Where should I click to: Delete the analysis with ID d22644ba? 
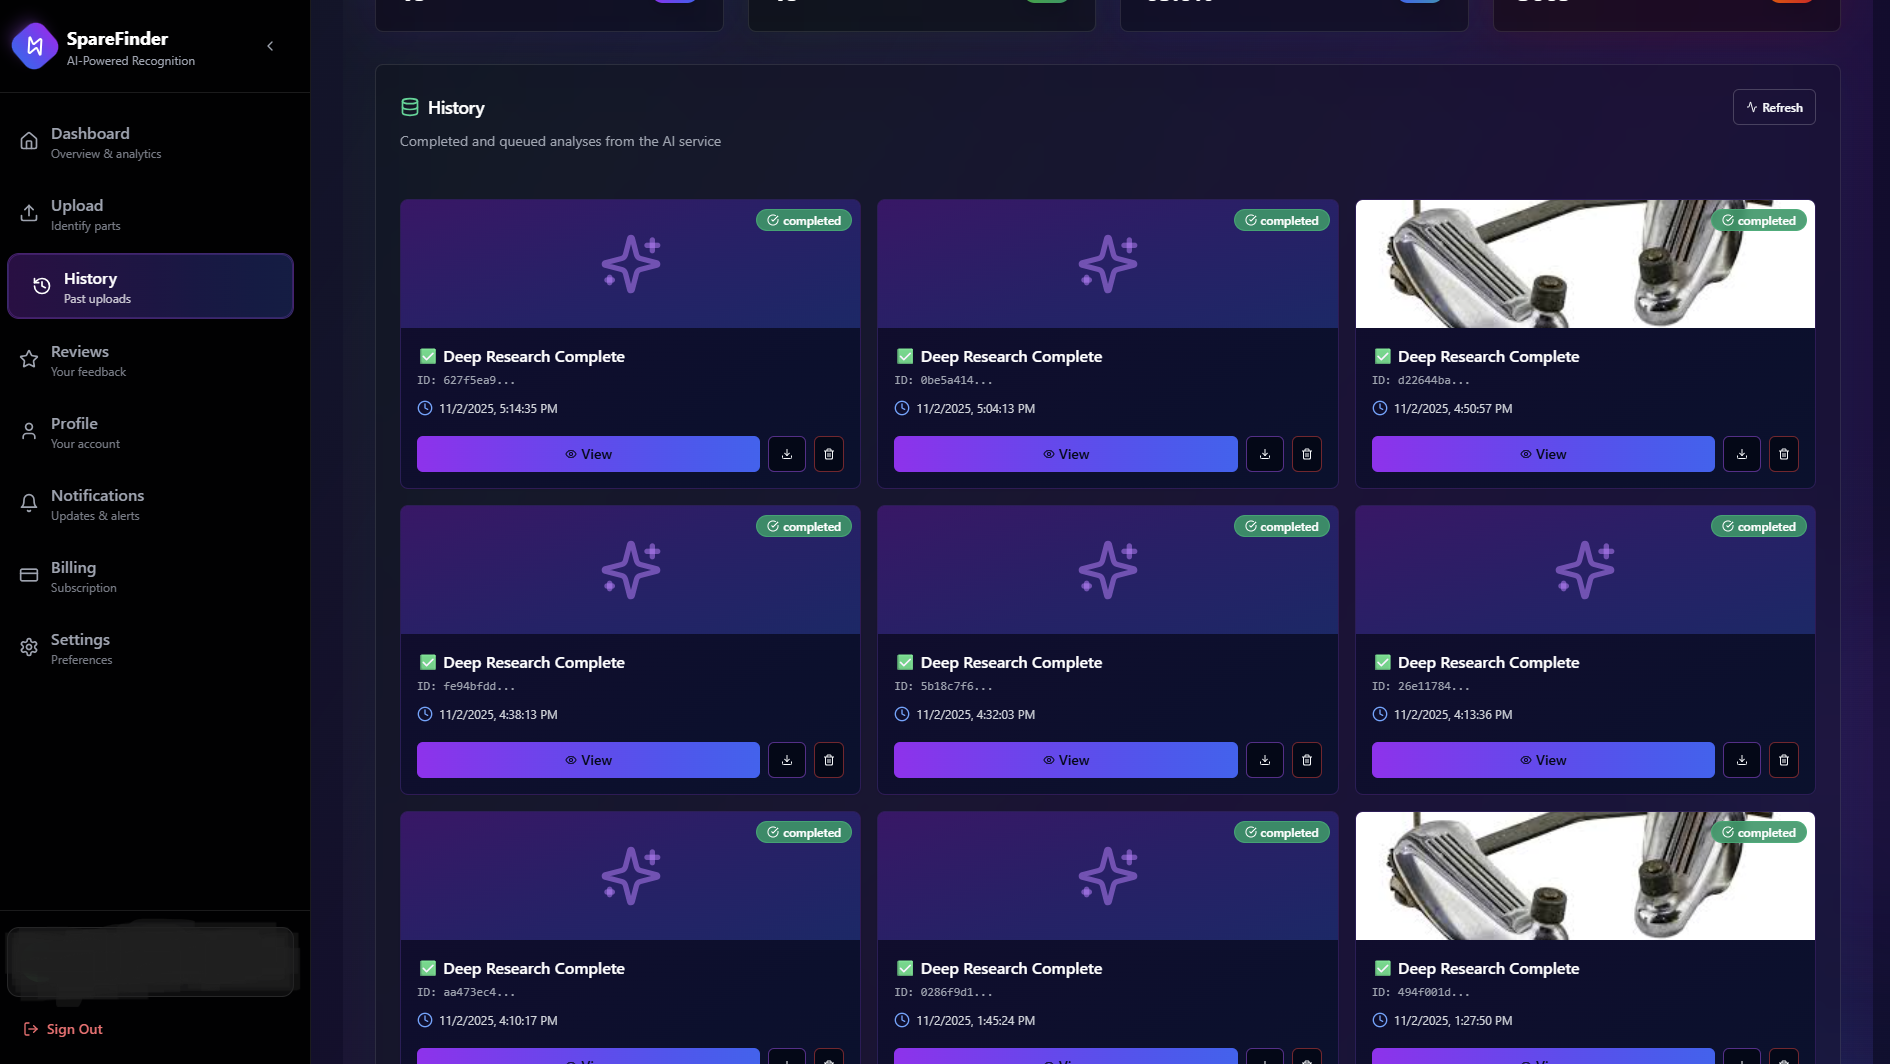click(x=1783, y=453)
